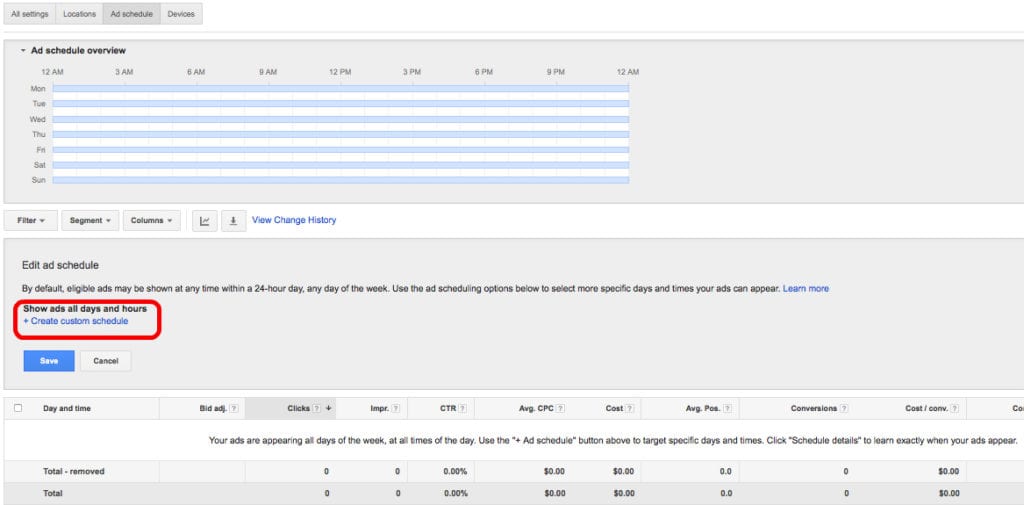Click the Tuesday schedule bar
Screen dimensions: 1024x505
click(341, 104)
